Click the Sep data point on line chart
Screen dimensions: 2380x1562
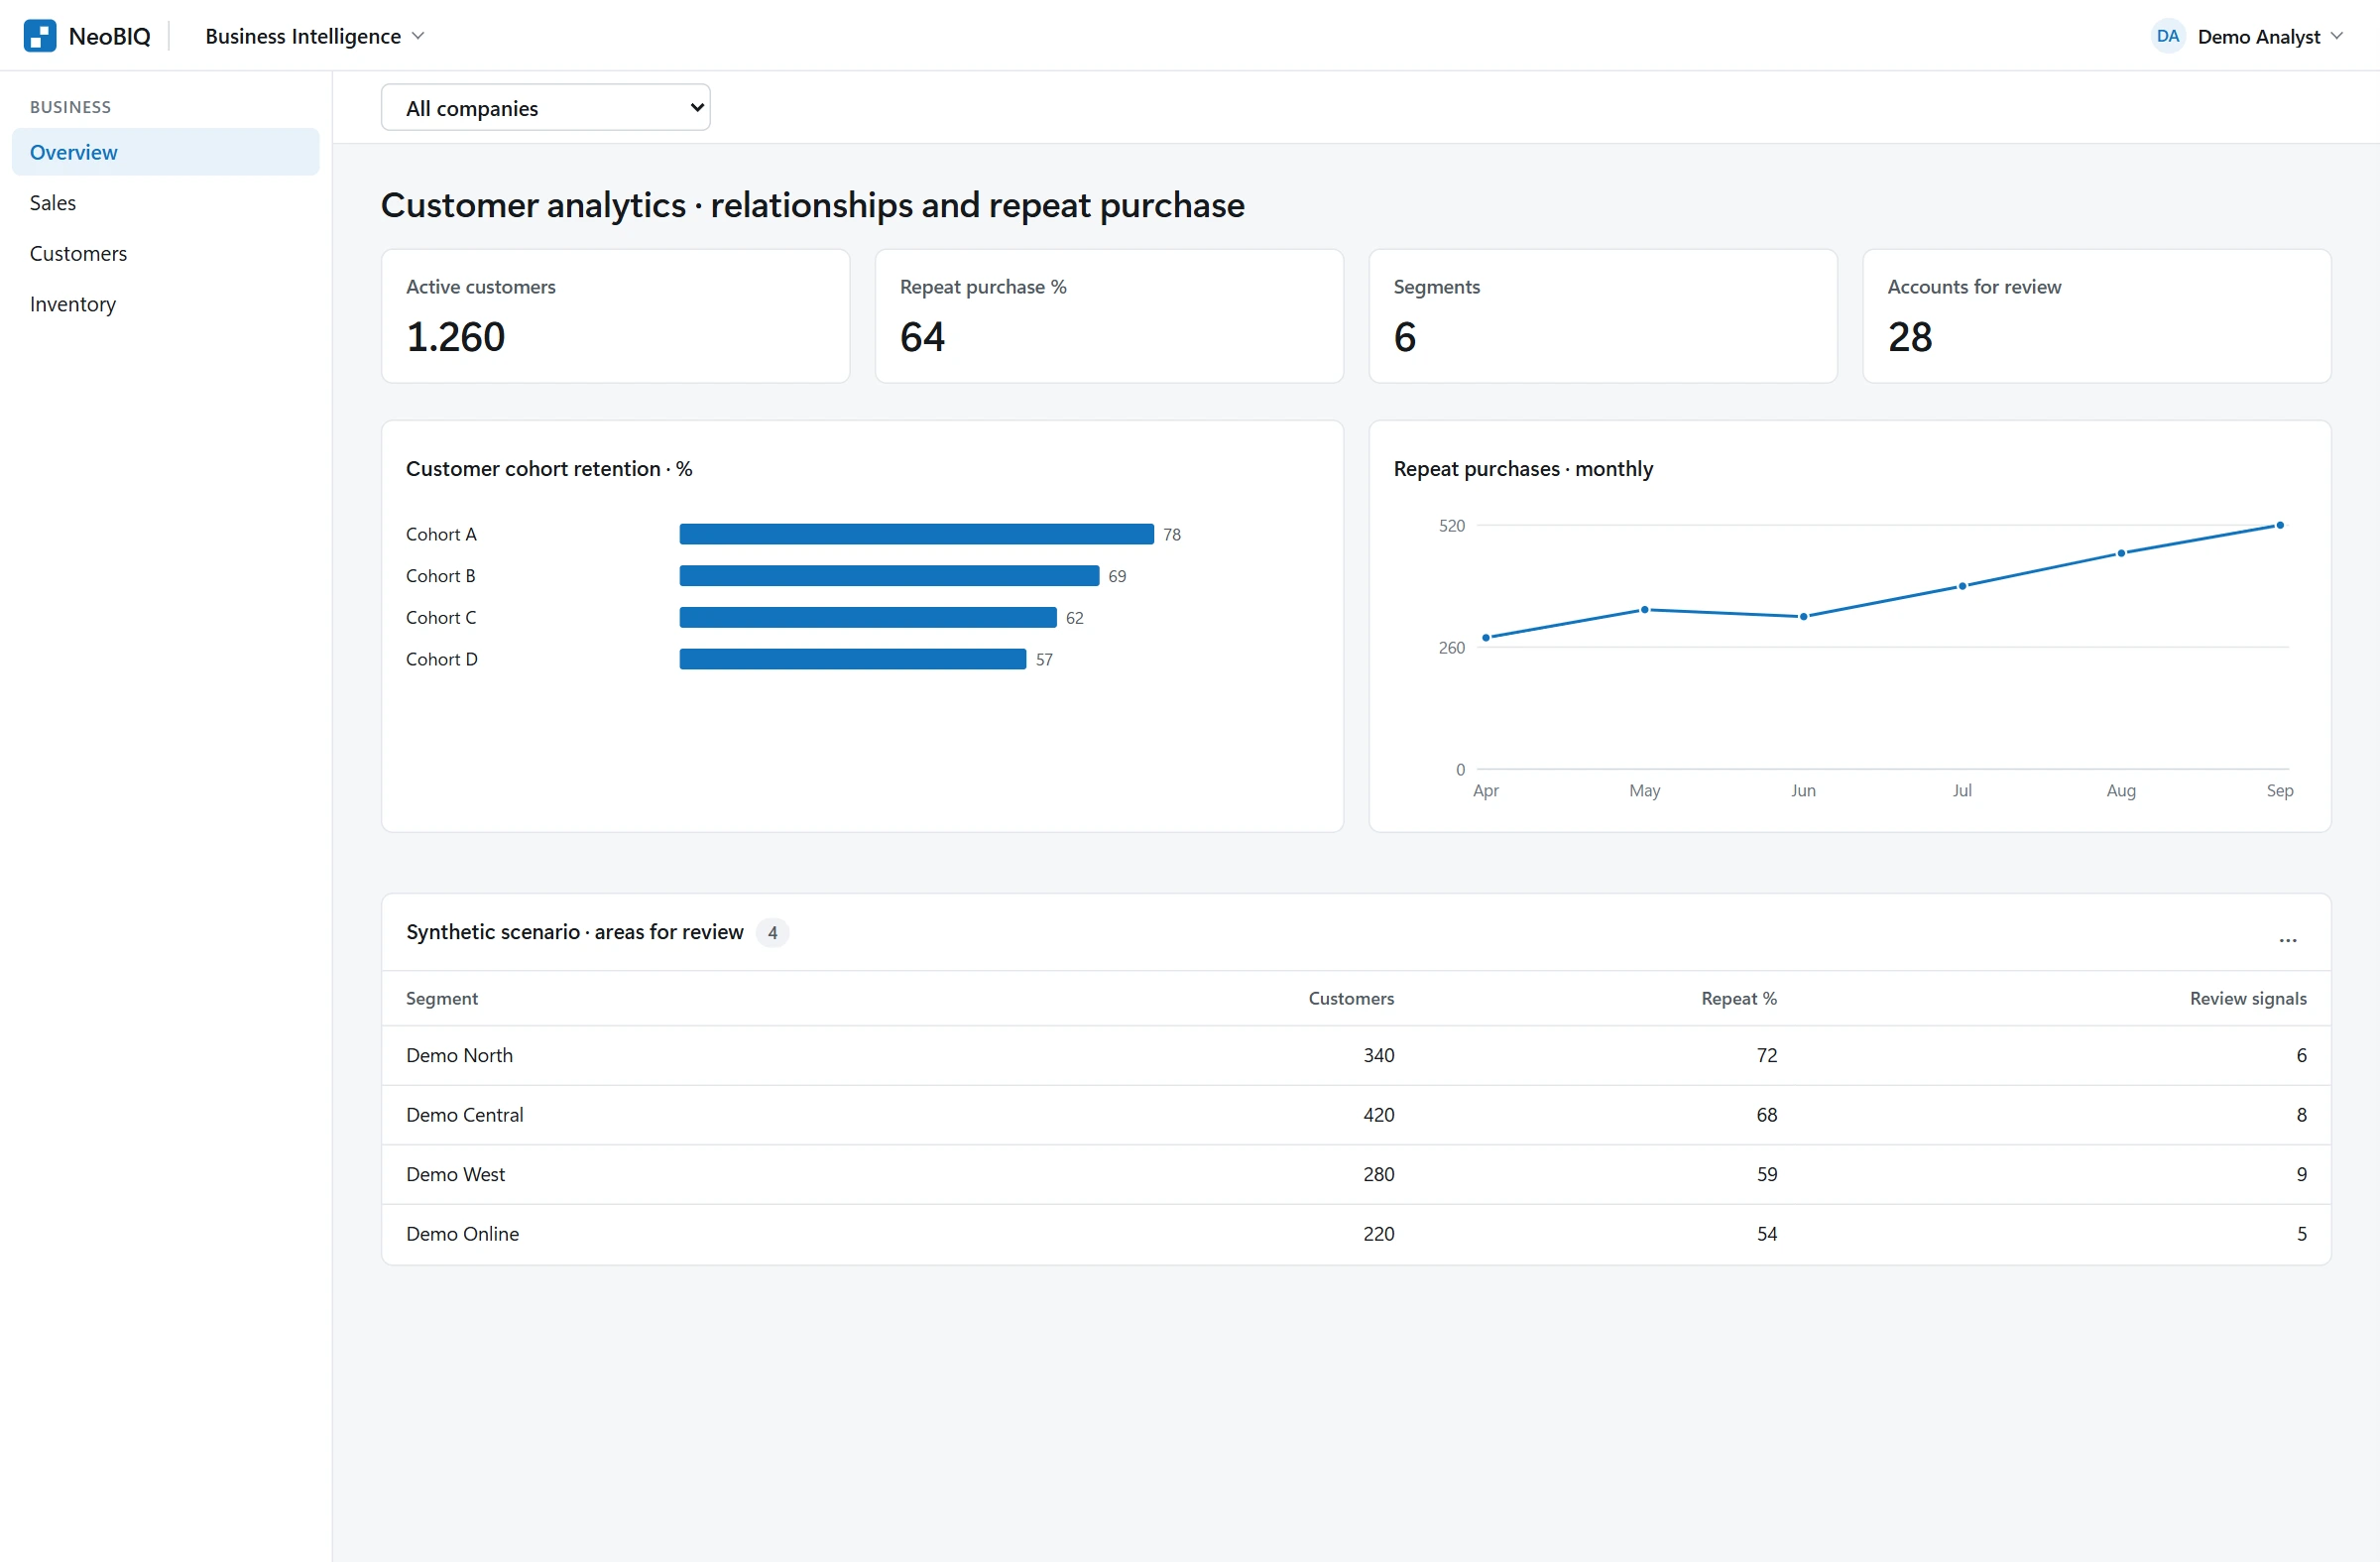click(x=2280, y=525)
